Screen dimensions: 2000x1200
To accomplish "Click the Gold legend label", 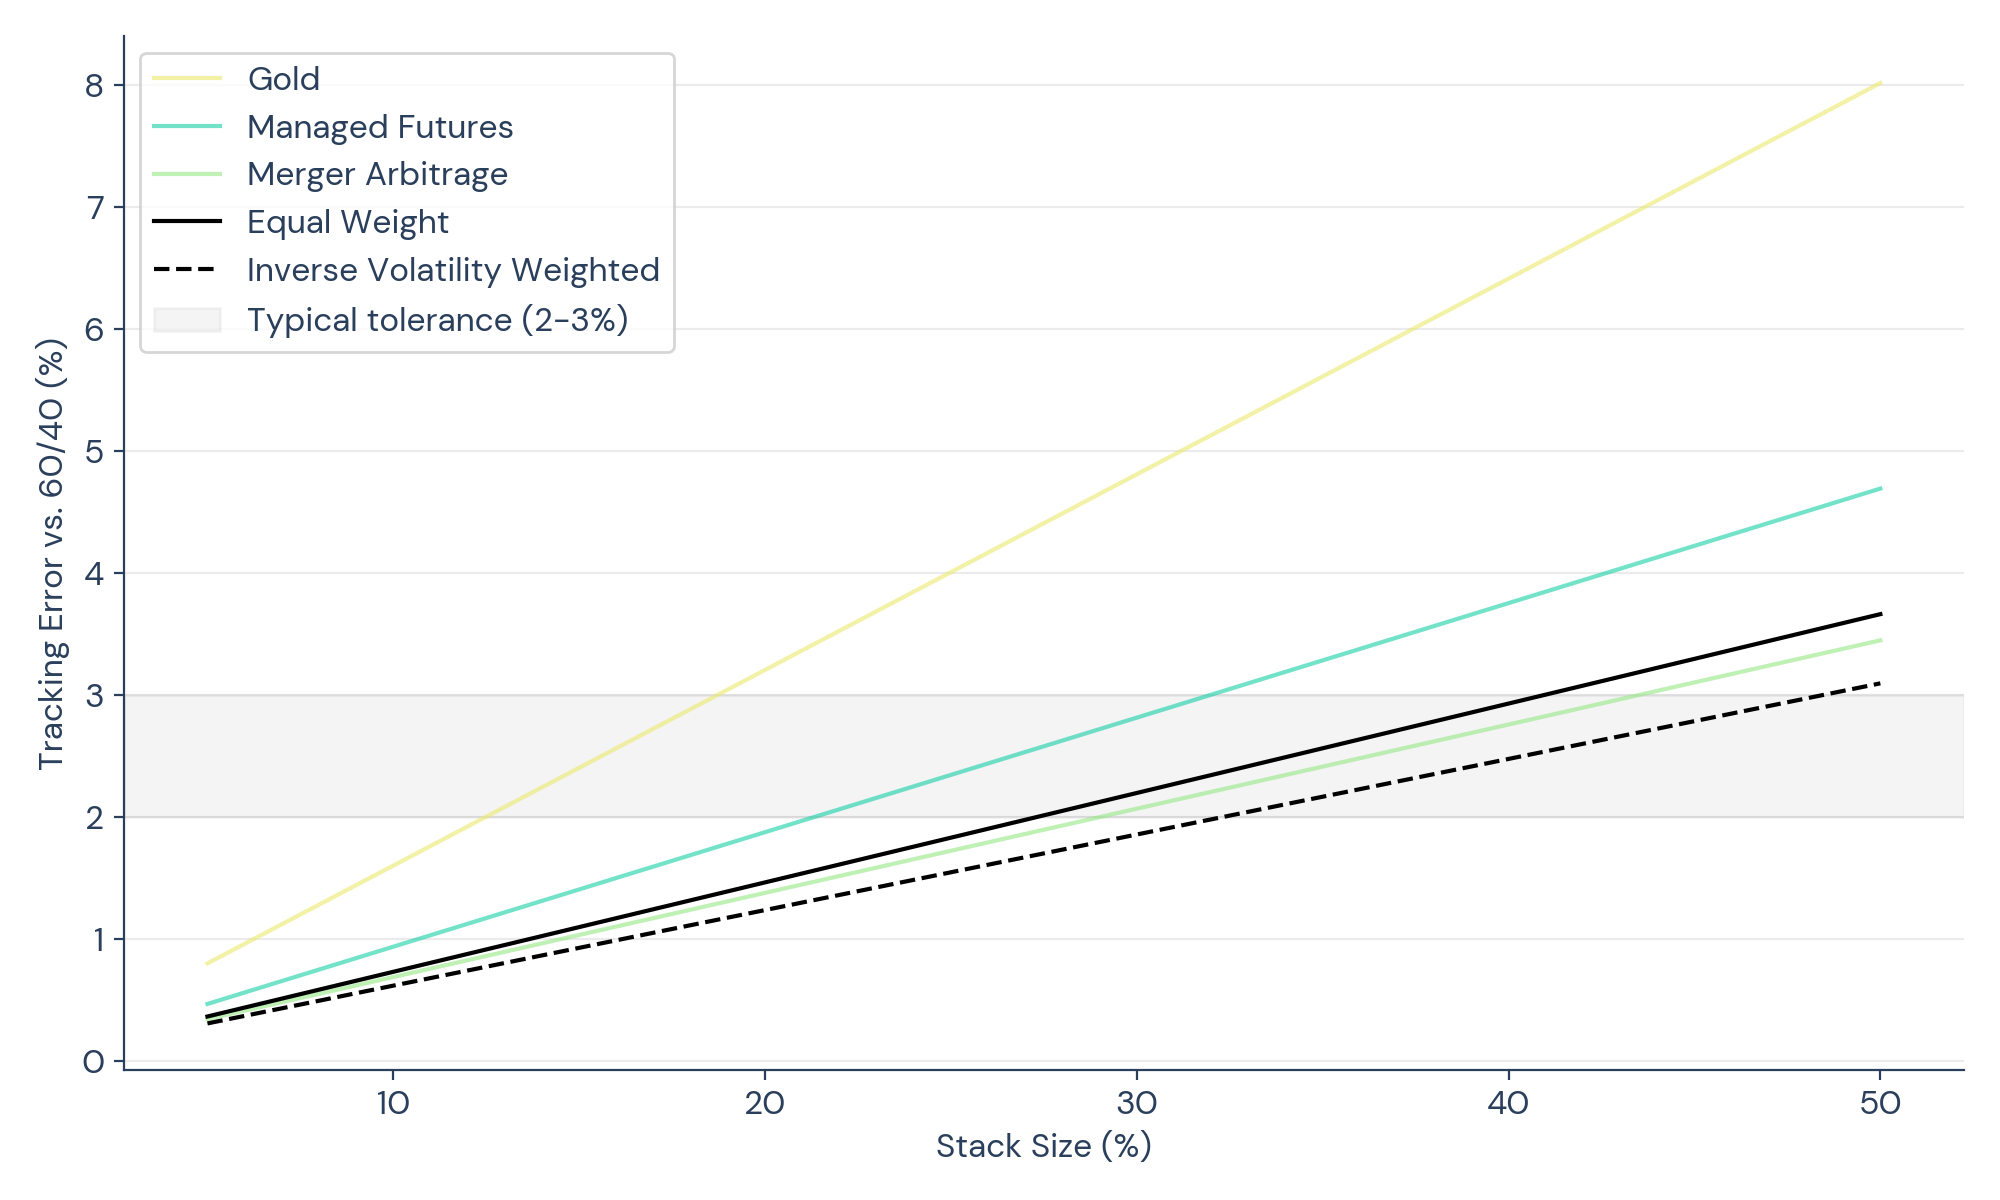I will coord(283,79).
